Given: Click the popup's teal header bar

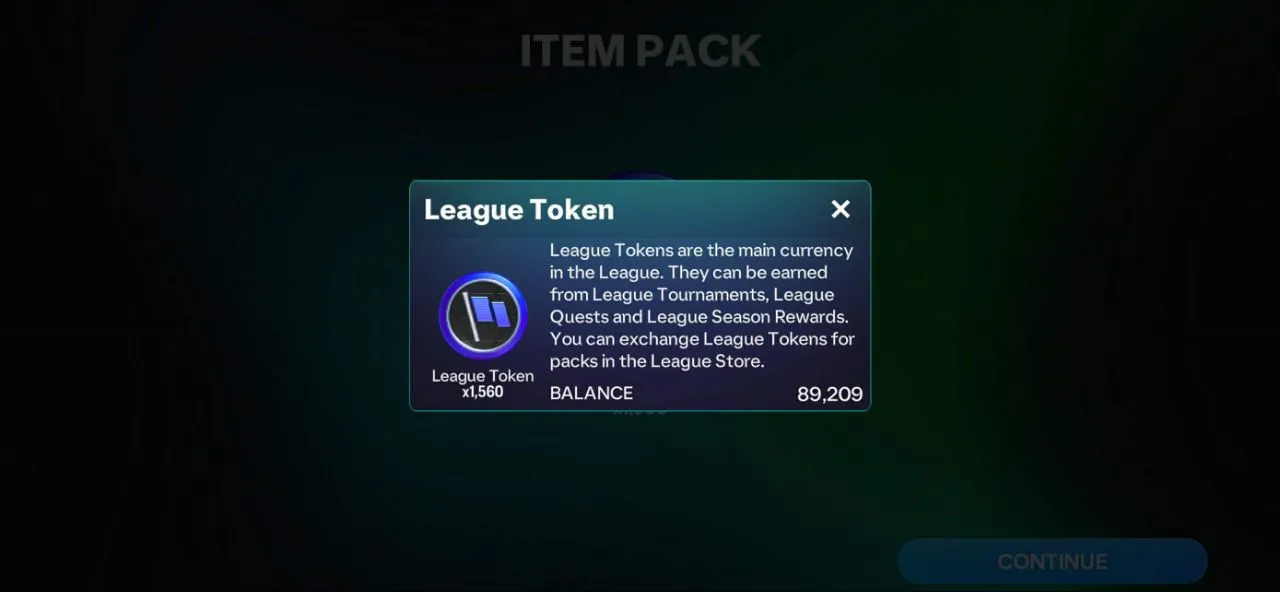Looking at the screenshot, I should coord(640,209).
